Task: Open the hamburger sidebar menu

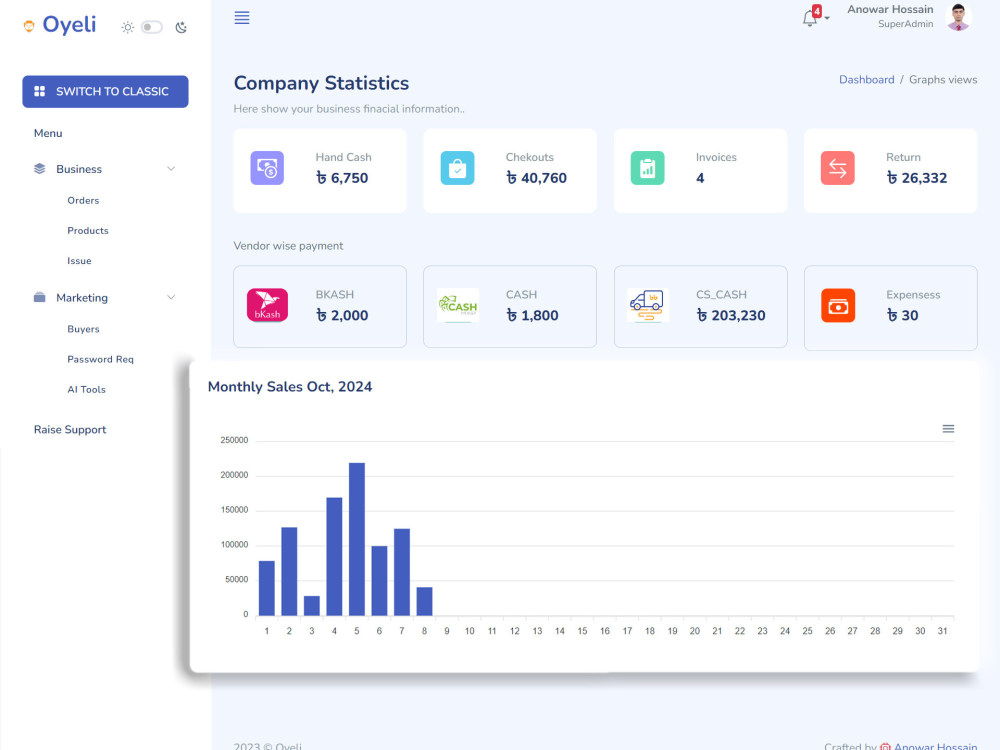Action: [x=242, y=18]
